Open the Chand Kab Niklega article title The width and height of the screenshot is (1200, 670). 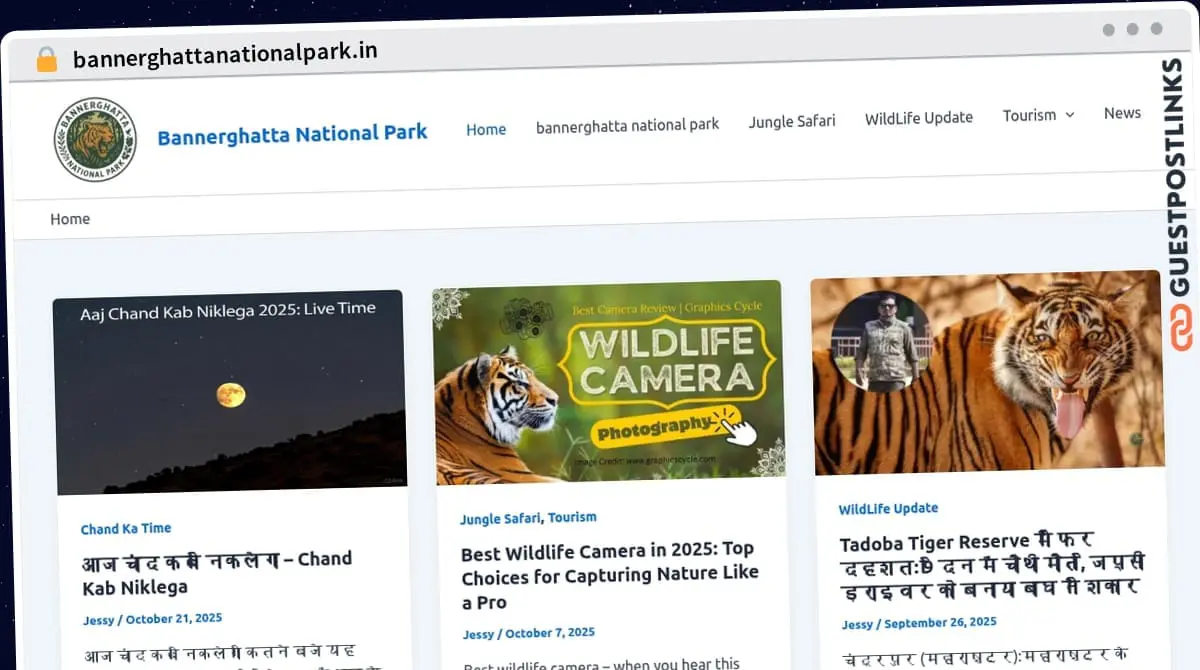coord(217,573)
